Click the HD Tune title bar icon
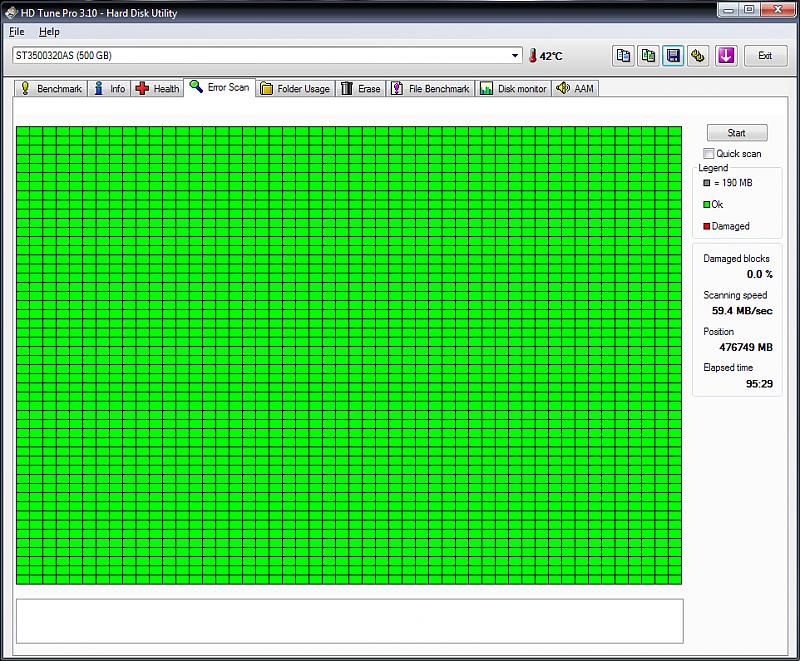Image resolution: width=800 pixels, height=661 pixels. click(x=11, y=13)
